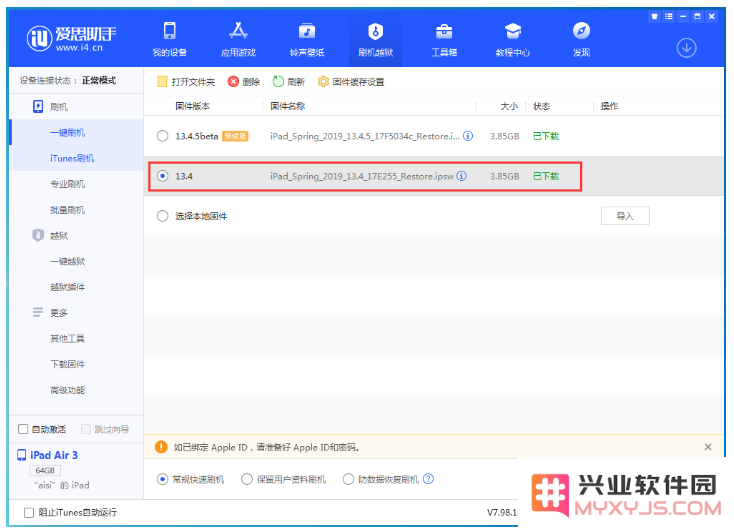Click the 固件版本 column header
This screenshot has width=734, height=532.
[192, 106]
